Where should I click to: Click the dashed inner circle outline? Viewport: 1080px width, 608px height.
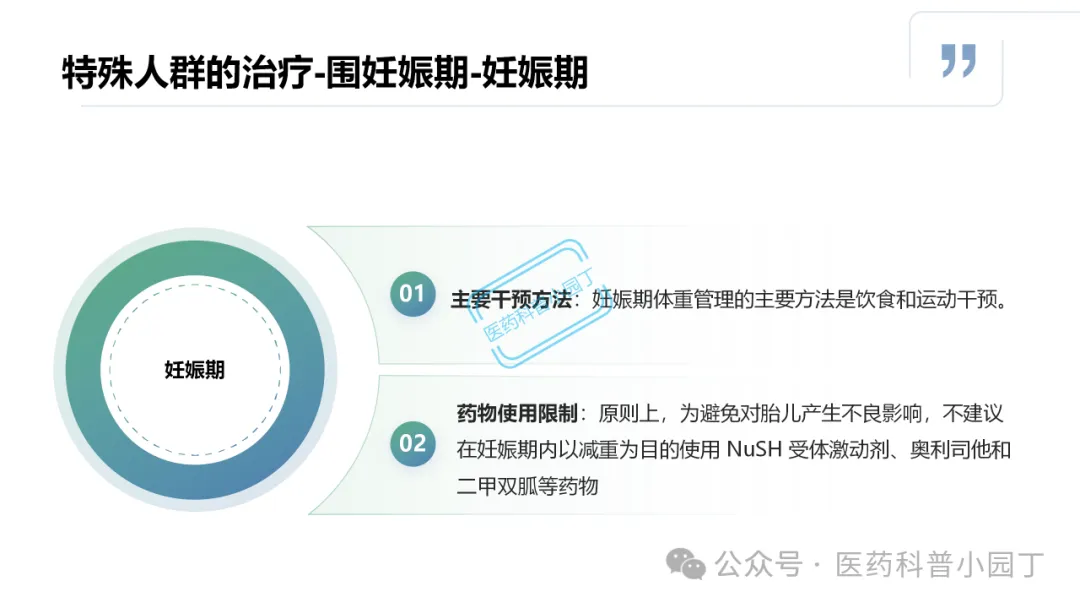pyautogui.click(x=195, y=370)
